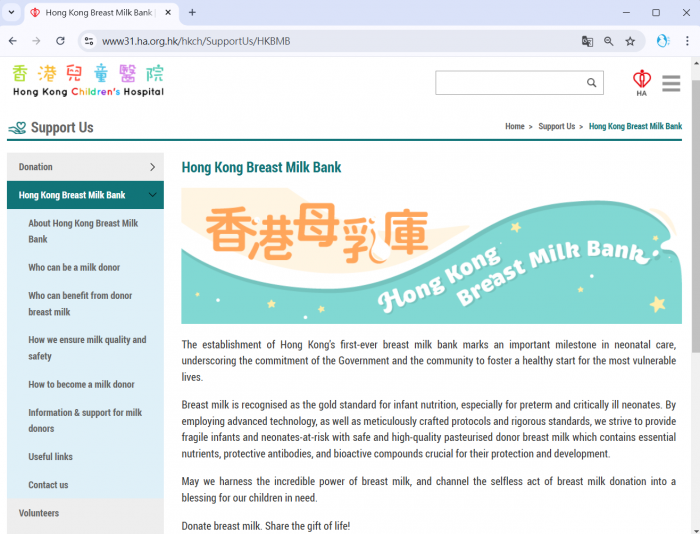Click the page vertical scrollbar thumb

pos(696,216)
